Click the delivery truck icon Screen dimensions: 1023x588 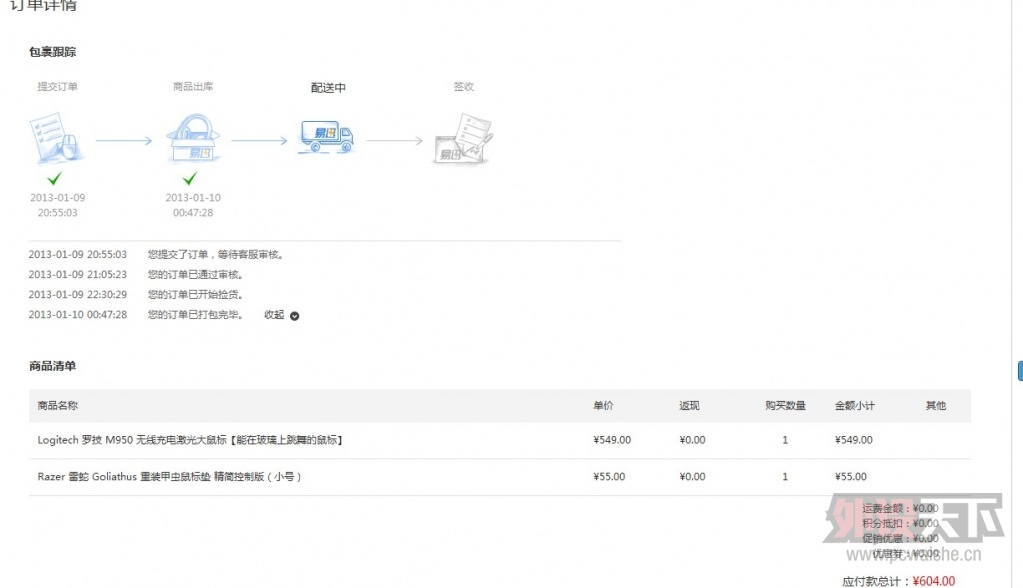327,136
